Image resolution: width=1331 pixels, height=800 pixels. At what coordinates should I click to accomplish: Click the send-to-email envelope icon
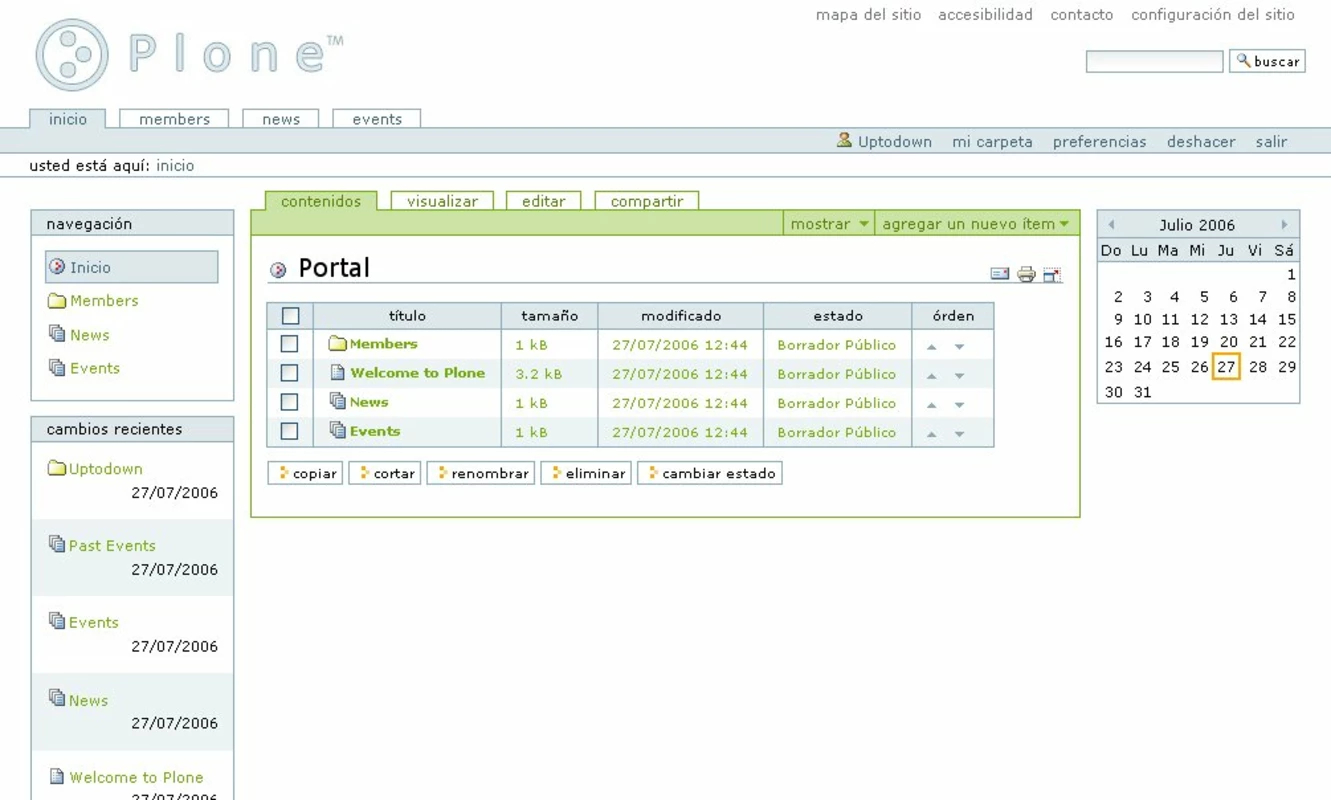(1000, 274)
